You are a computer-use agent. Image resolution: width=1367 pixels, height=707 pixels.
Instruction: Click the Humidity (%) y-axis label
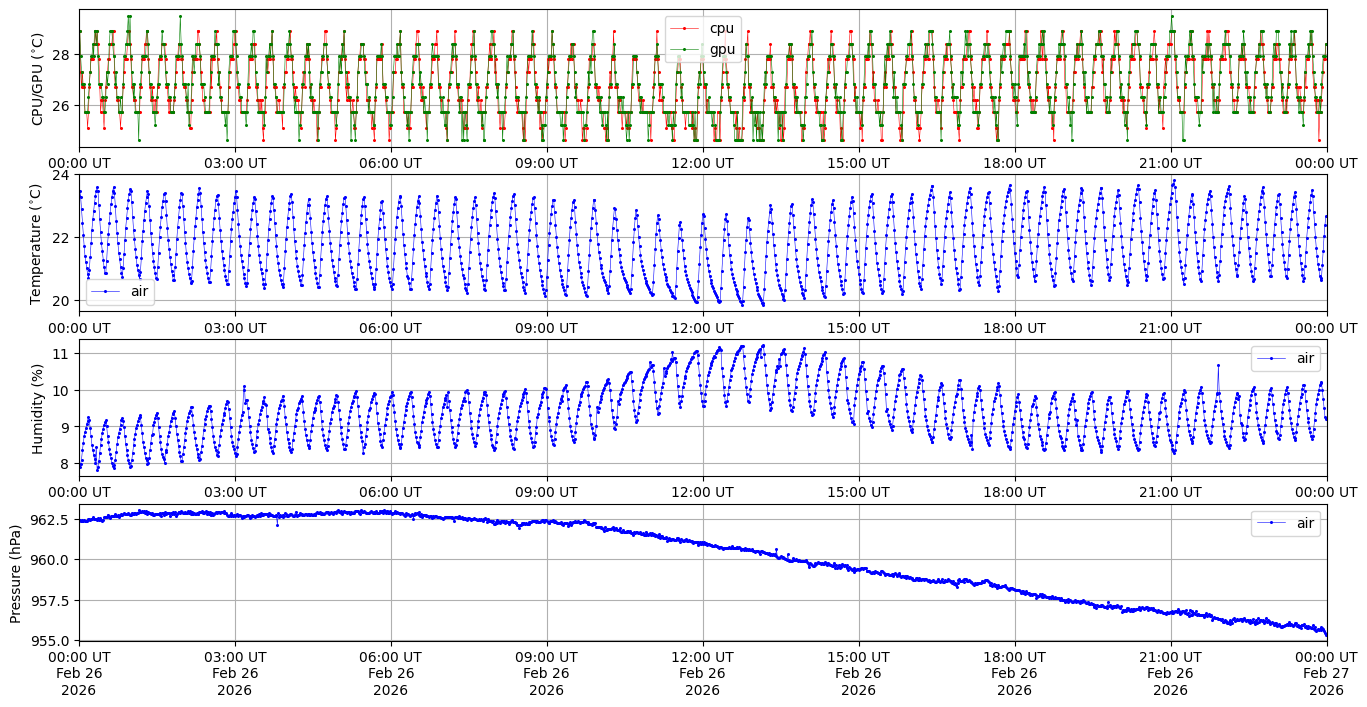tap(38, 408)
